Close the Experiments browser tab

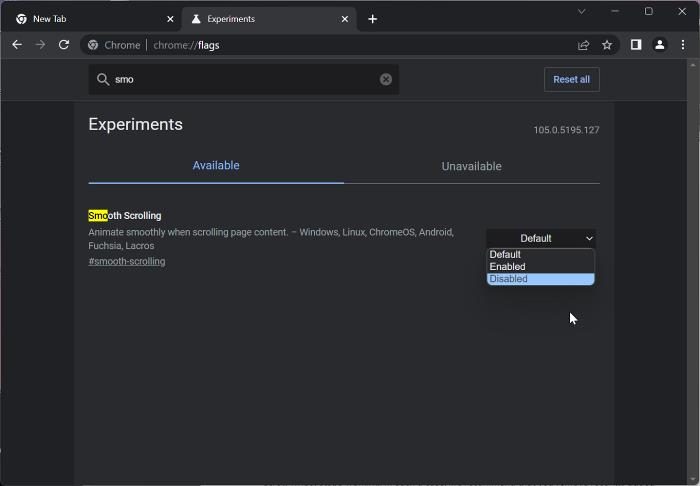pos(346,19)
